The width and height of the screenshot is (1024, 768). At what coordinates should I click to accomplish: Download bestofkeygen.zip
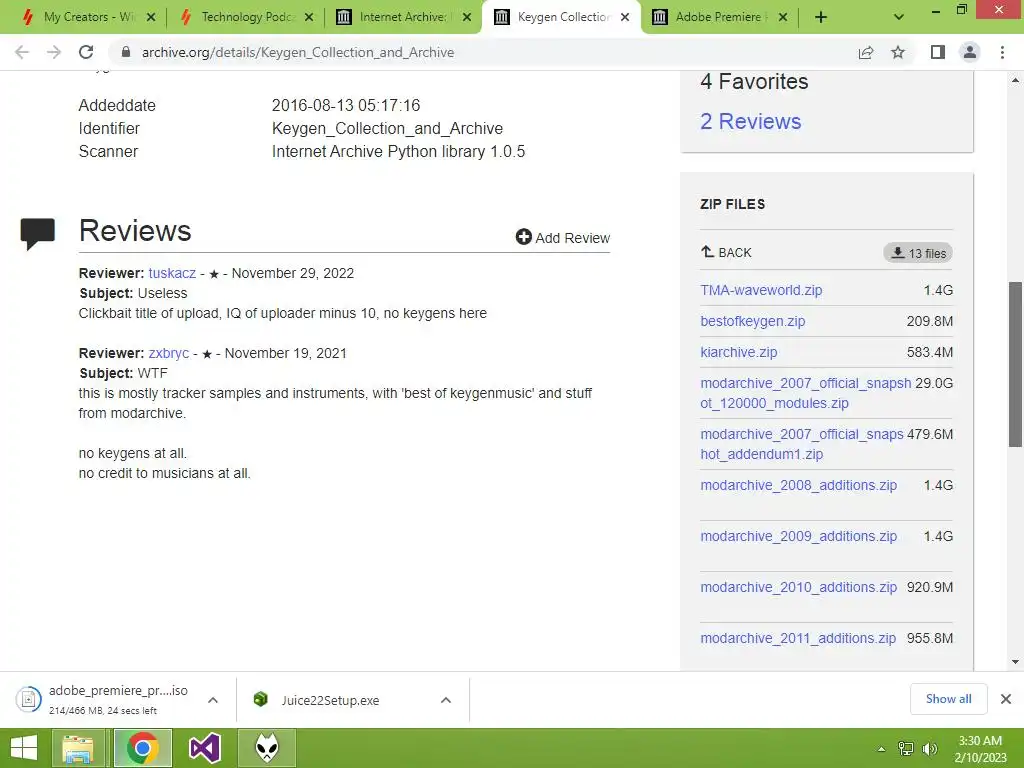point(752,321)
